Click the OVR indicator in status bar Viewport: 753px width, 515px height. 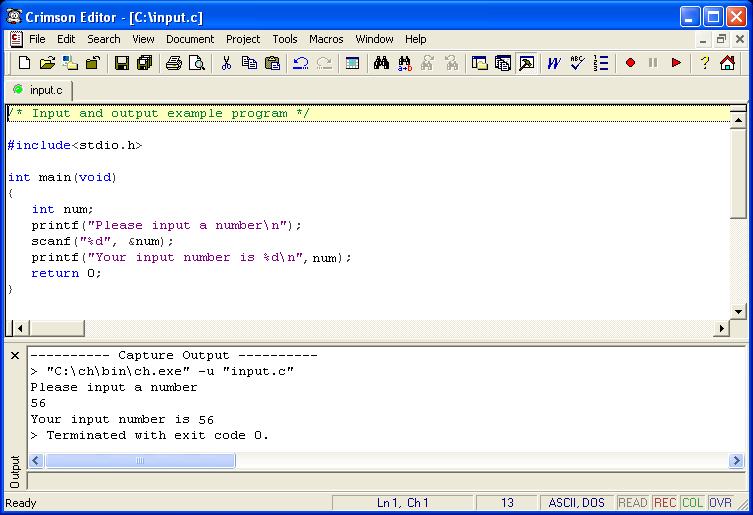720,503
